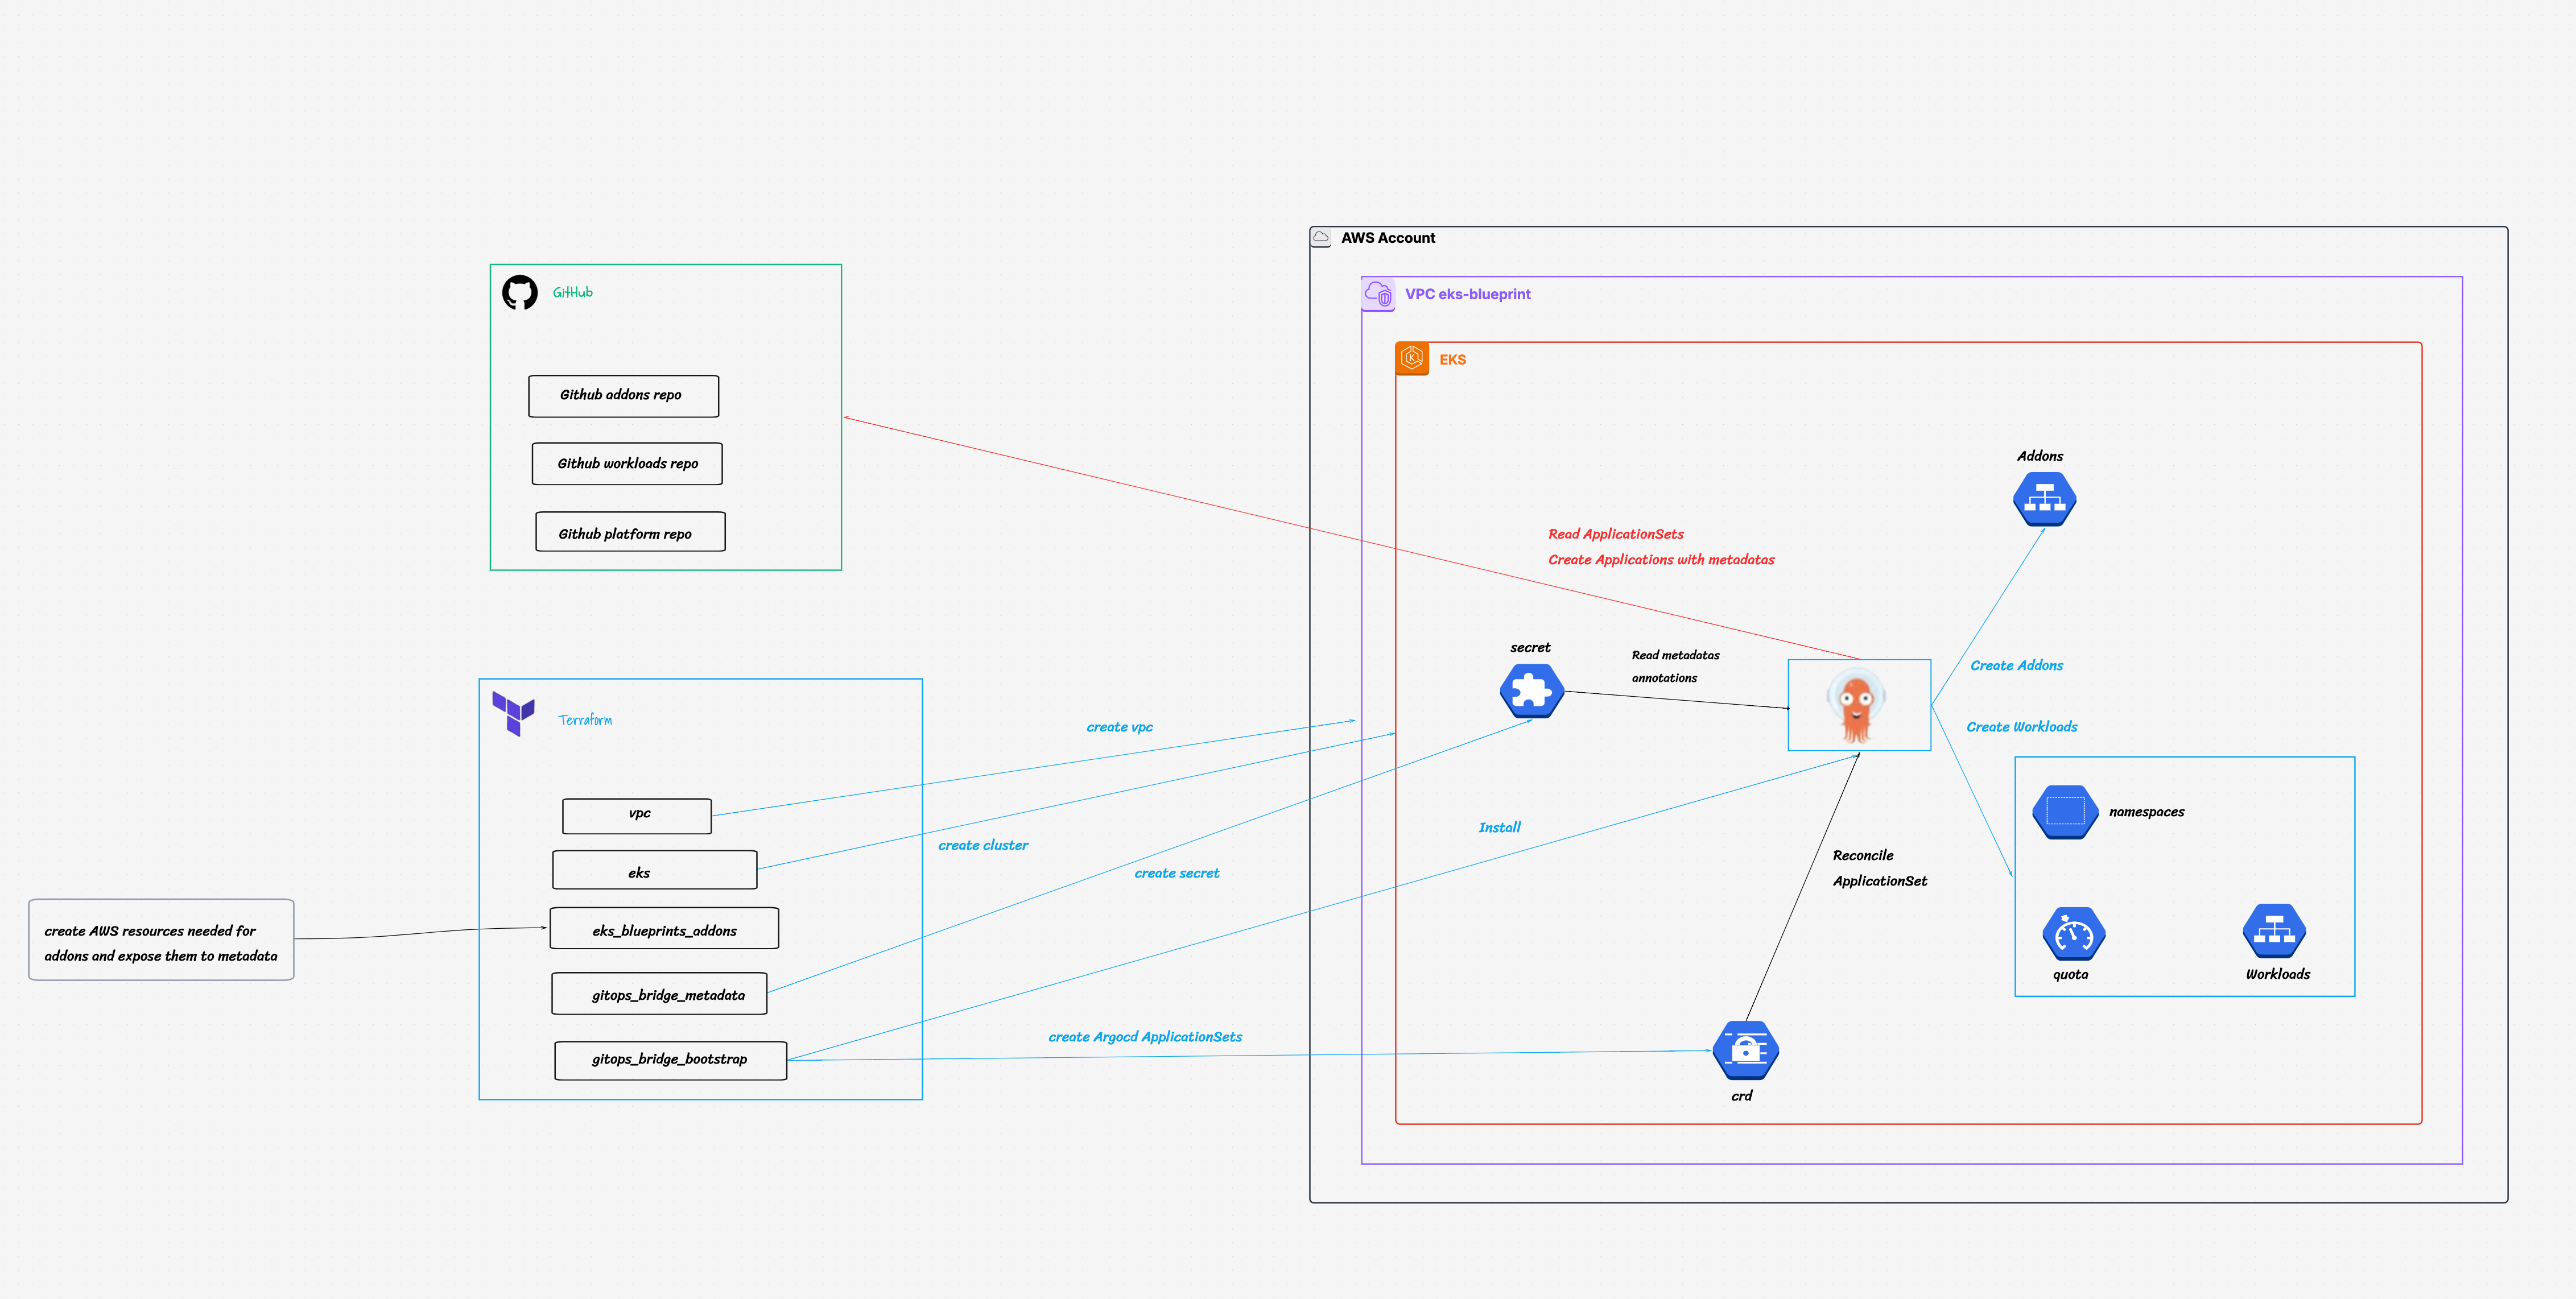This screenshot has height=1299, width=2576.
Task: Click the 'AWS Account' label
Action: click(1387, 238)
